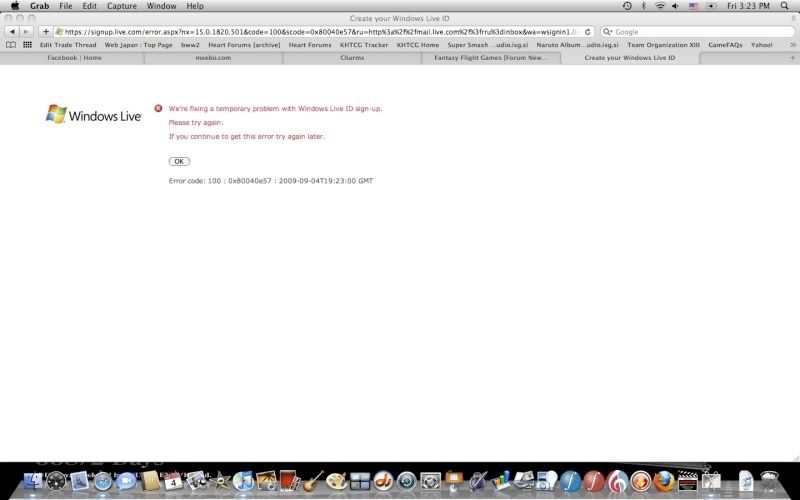
Task: Click into the Google search field
Action: 695,32
